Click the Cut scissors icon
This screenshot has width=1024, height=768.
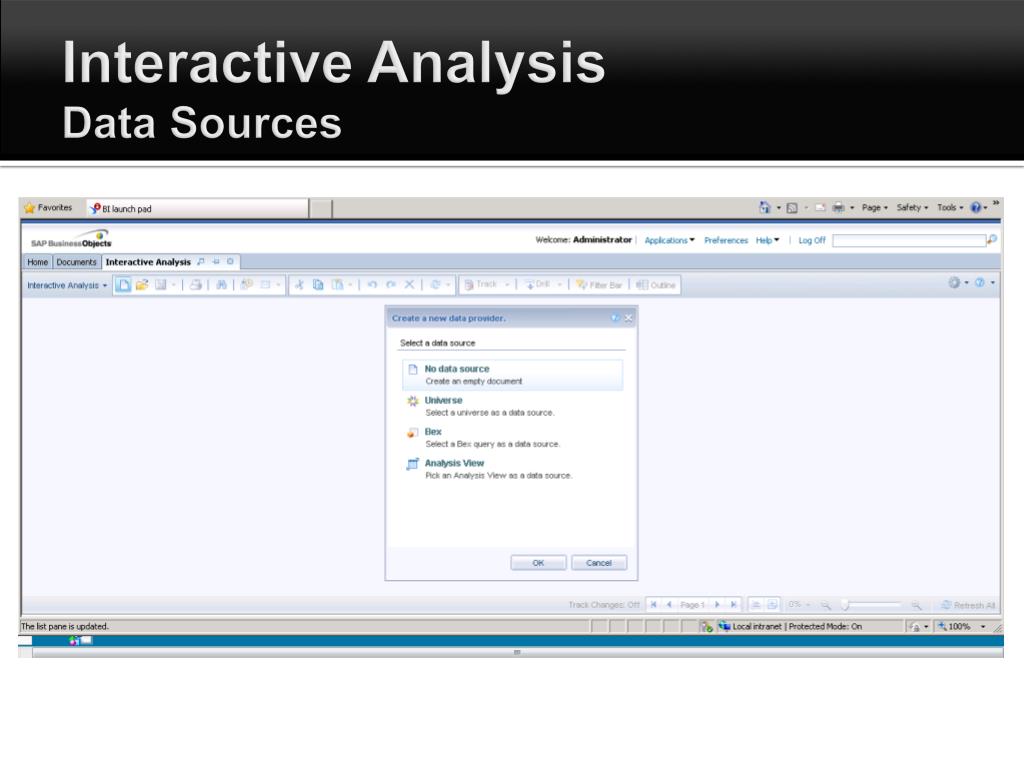click(299, 285)
